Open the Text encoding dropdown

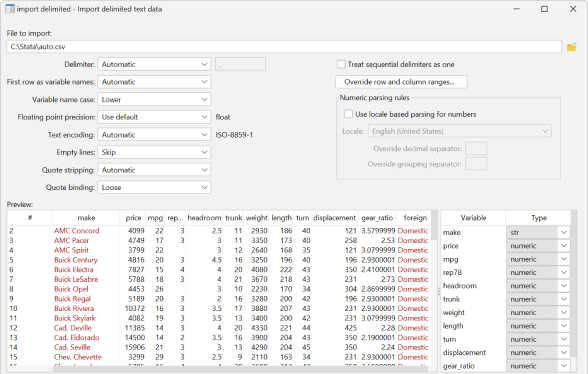[154, 135]
